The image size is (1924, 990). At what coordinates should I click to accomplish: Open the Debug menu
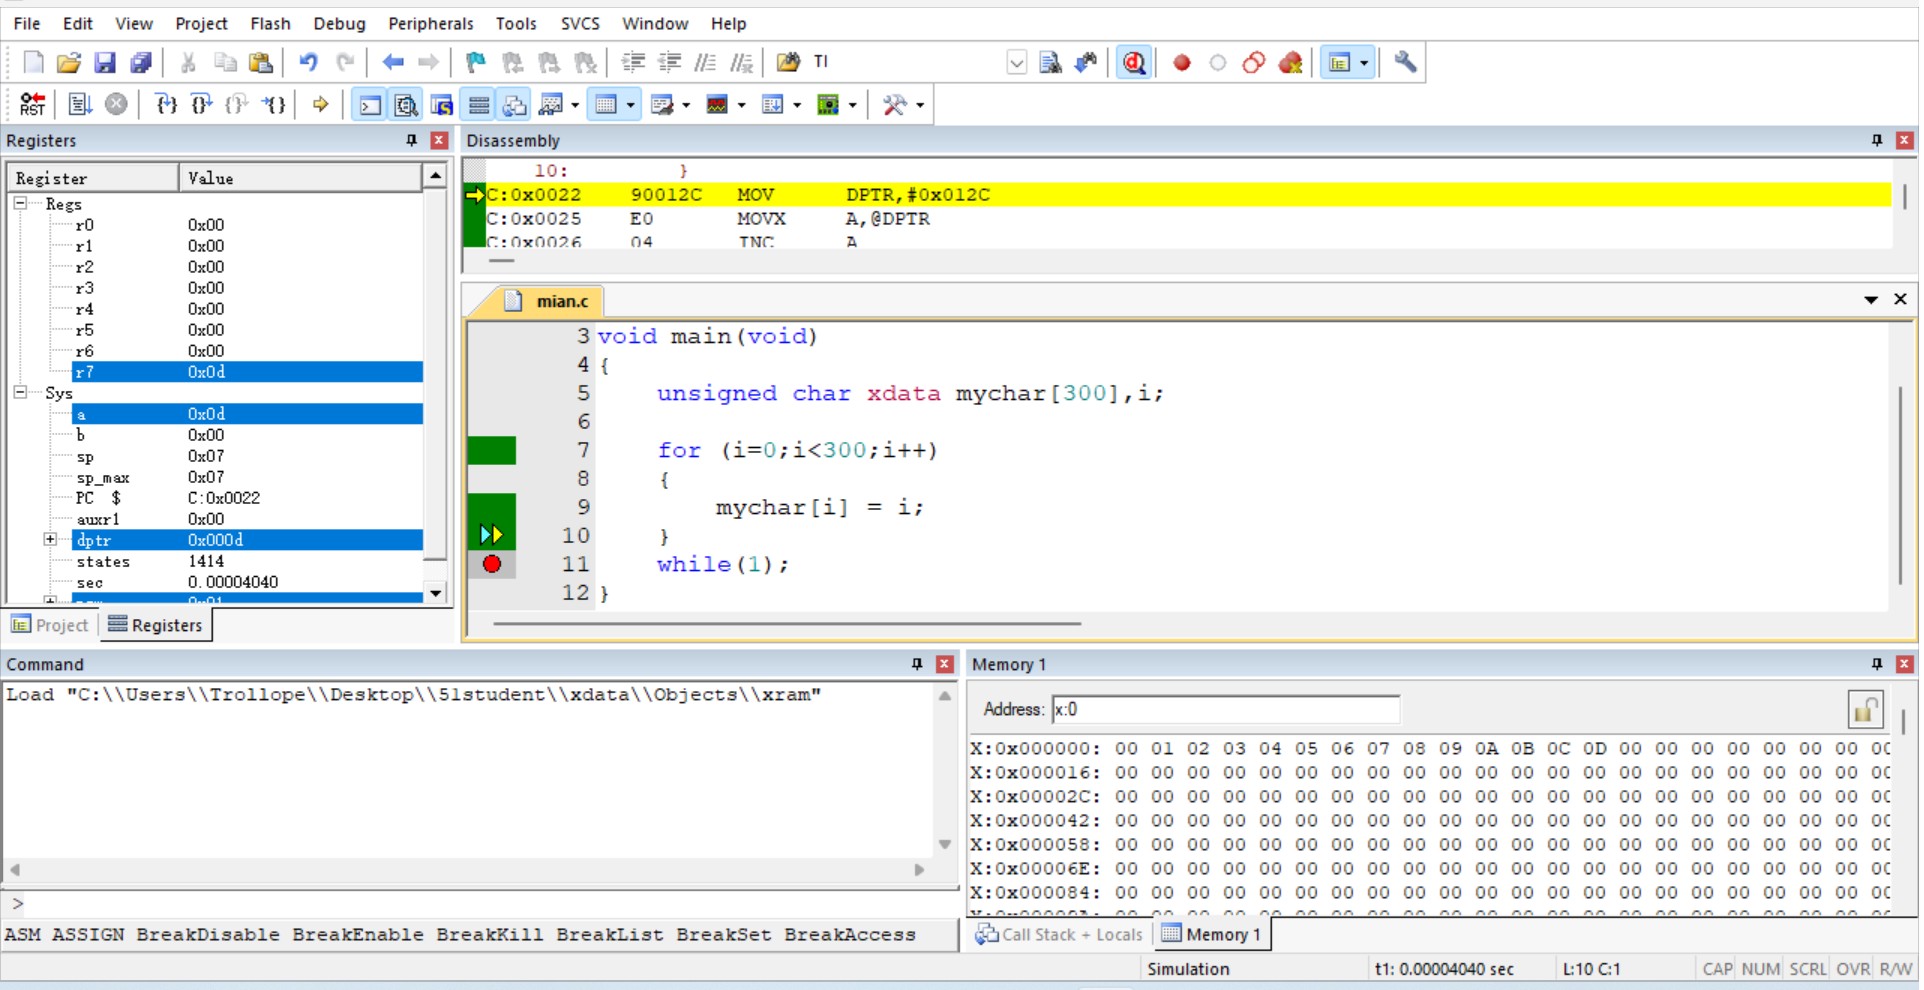pyautogui.click(x=339, y=23)
